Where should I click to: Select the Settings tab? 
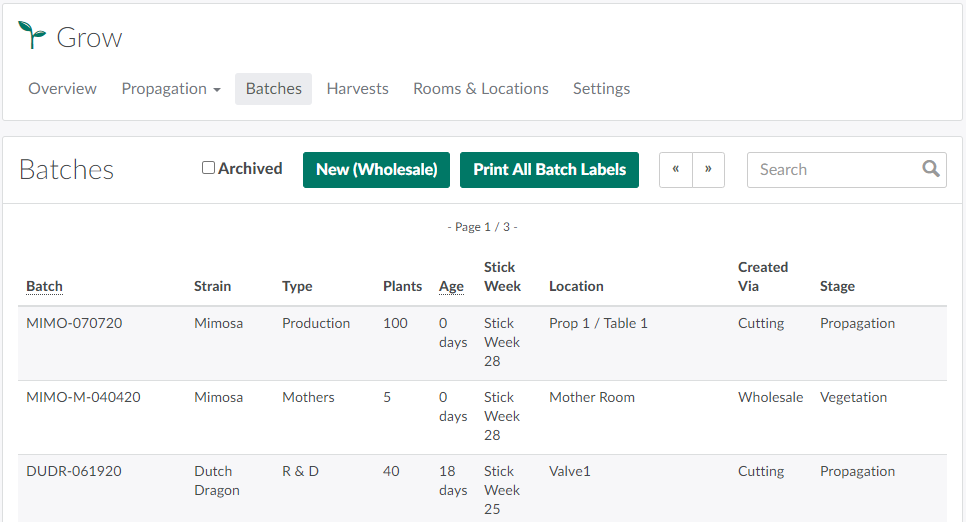[601, 88]
